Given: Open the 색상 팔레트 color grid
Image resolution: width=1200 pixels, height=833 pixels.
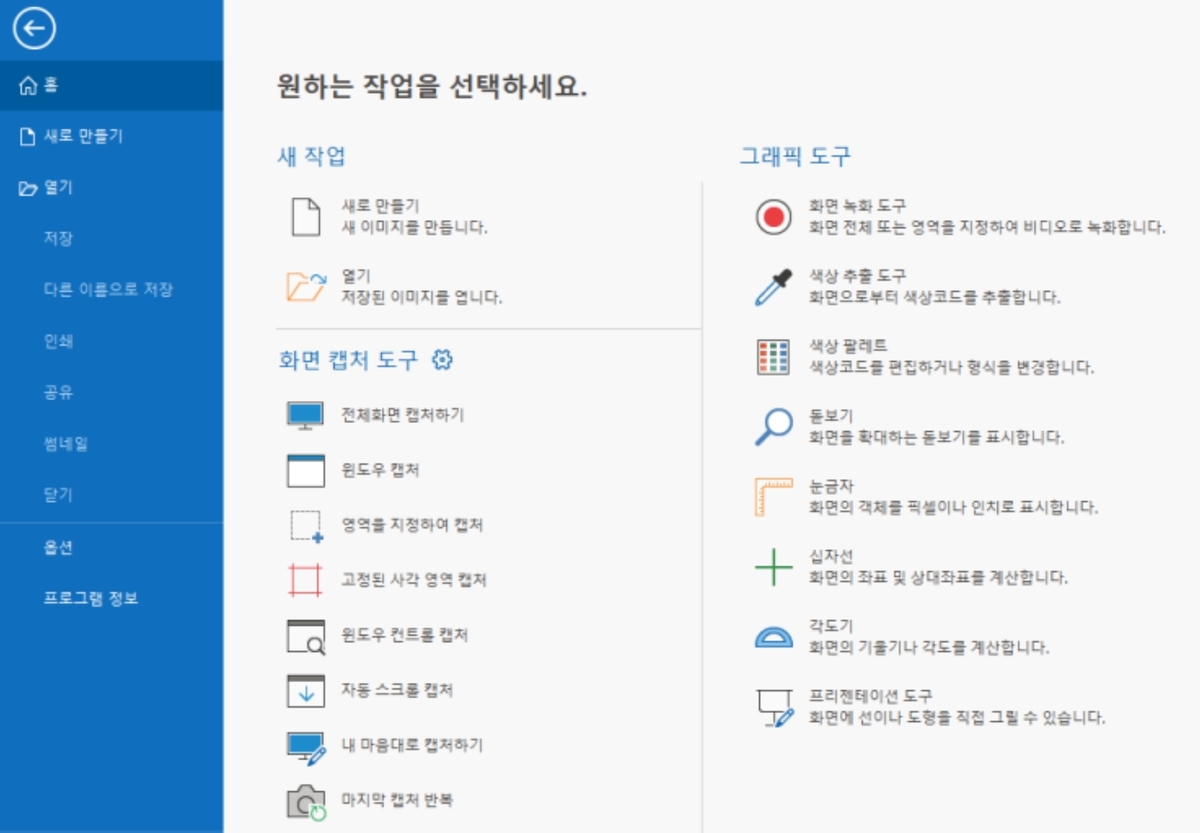Looking at the screenshot, I should pos(773,357).
